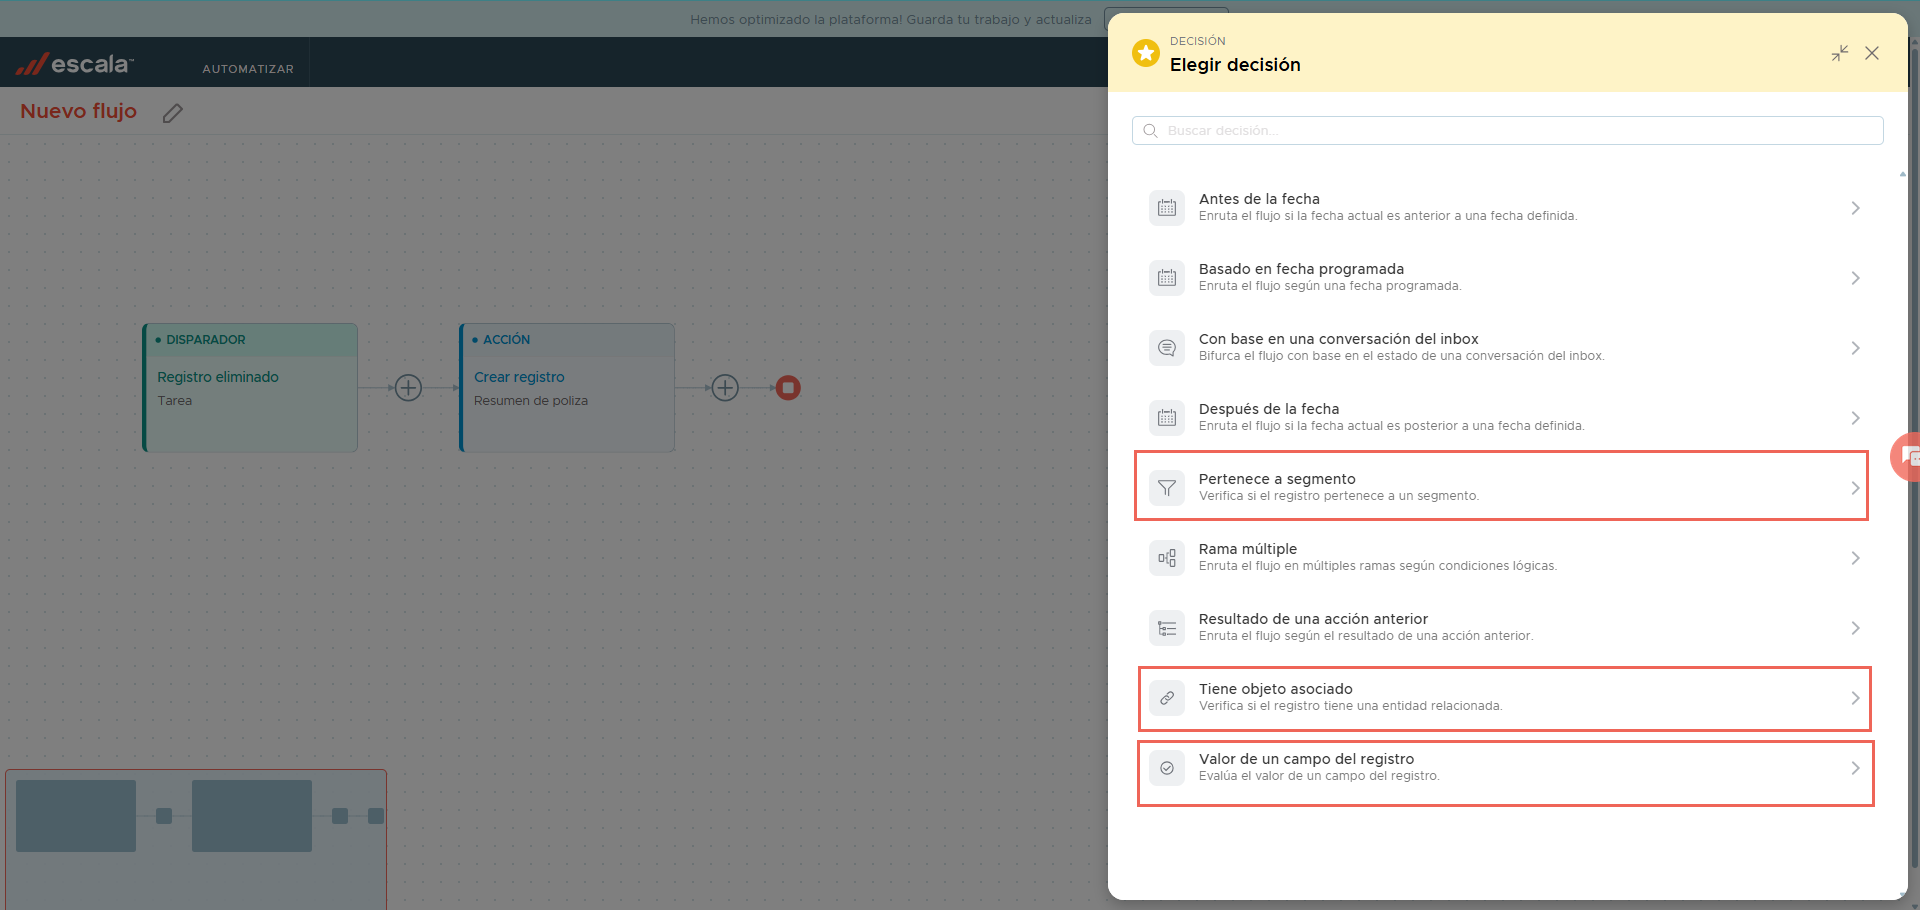Expand the Resultado de una acción anterior chevron
1920x910 pixels.
(x=1855, y=628)
